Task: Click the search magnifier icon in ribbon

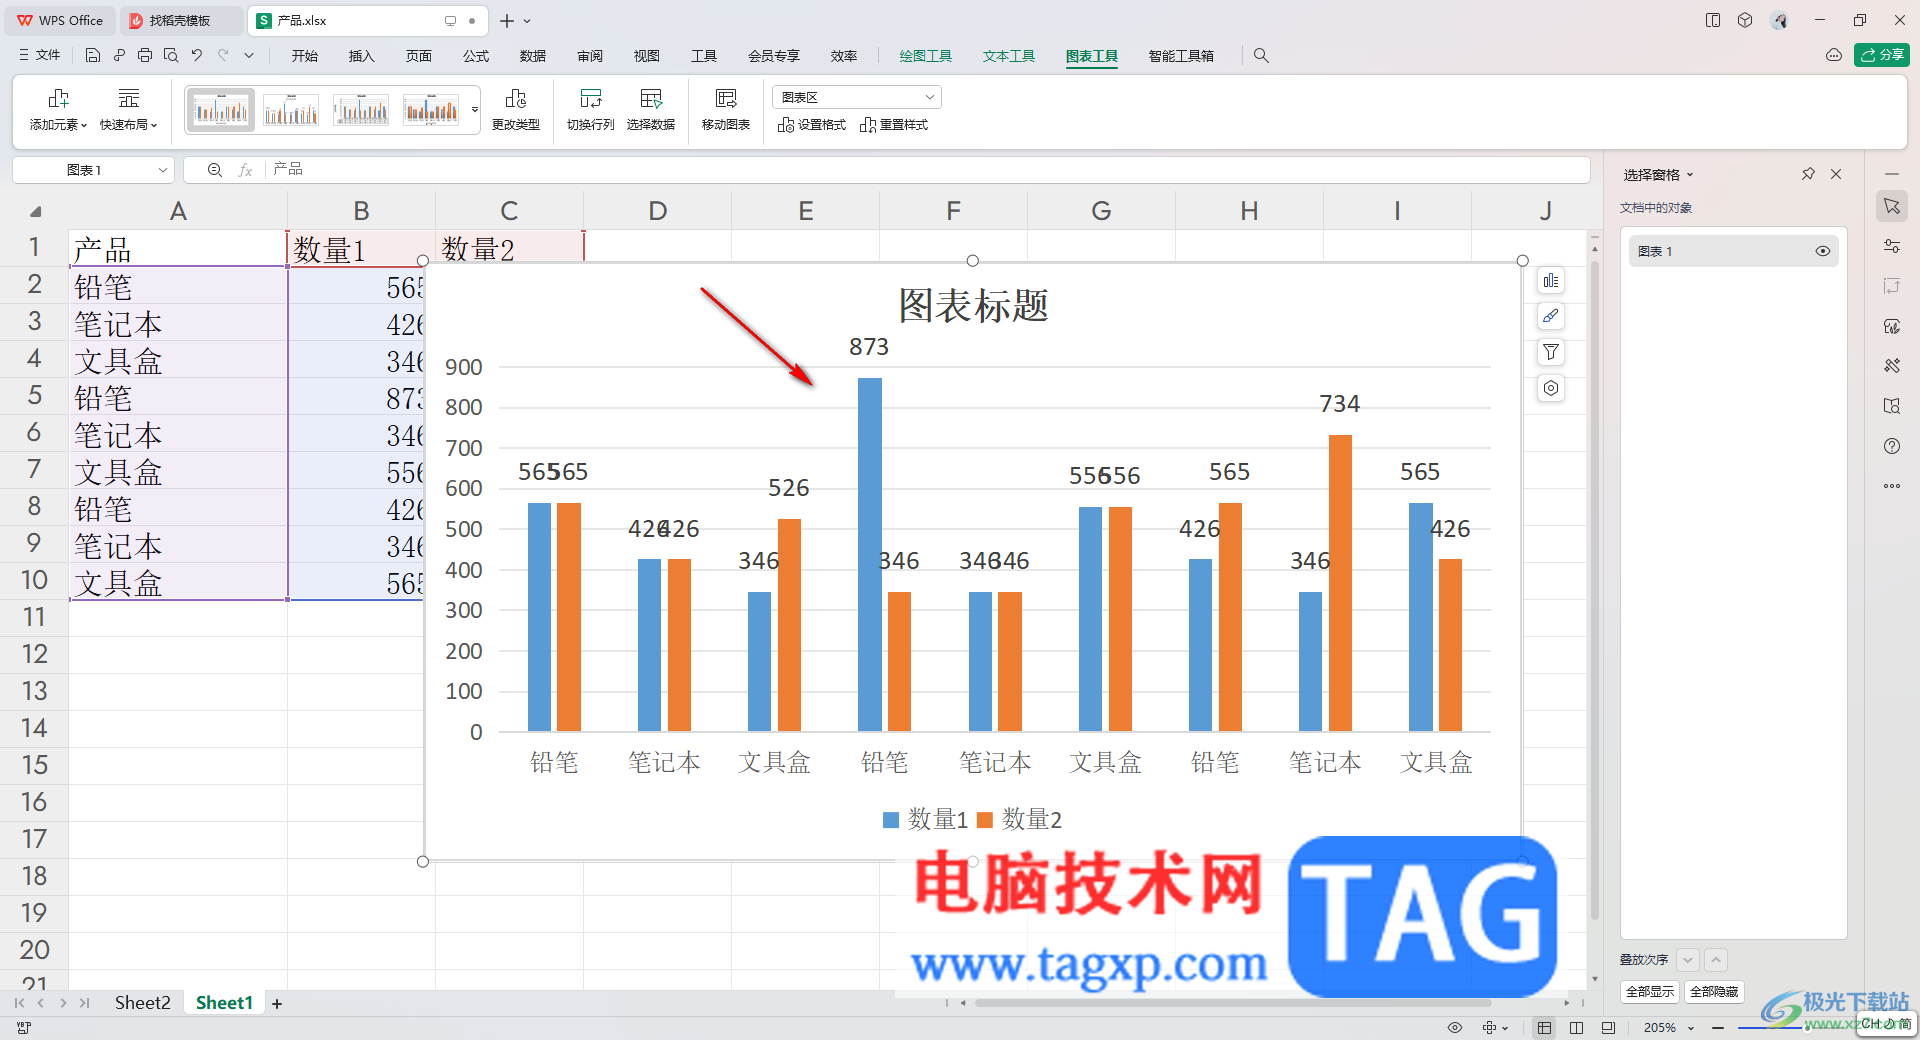Action: [x=1261, y=56]
